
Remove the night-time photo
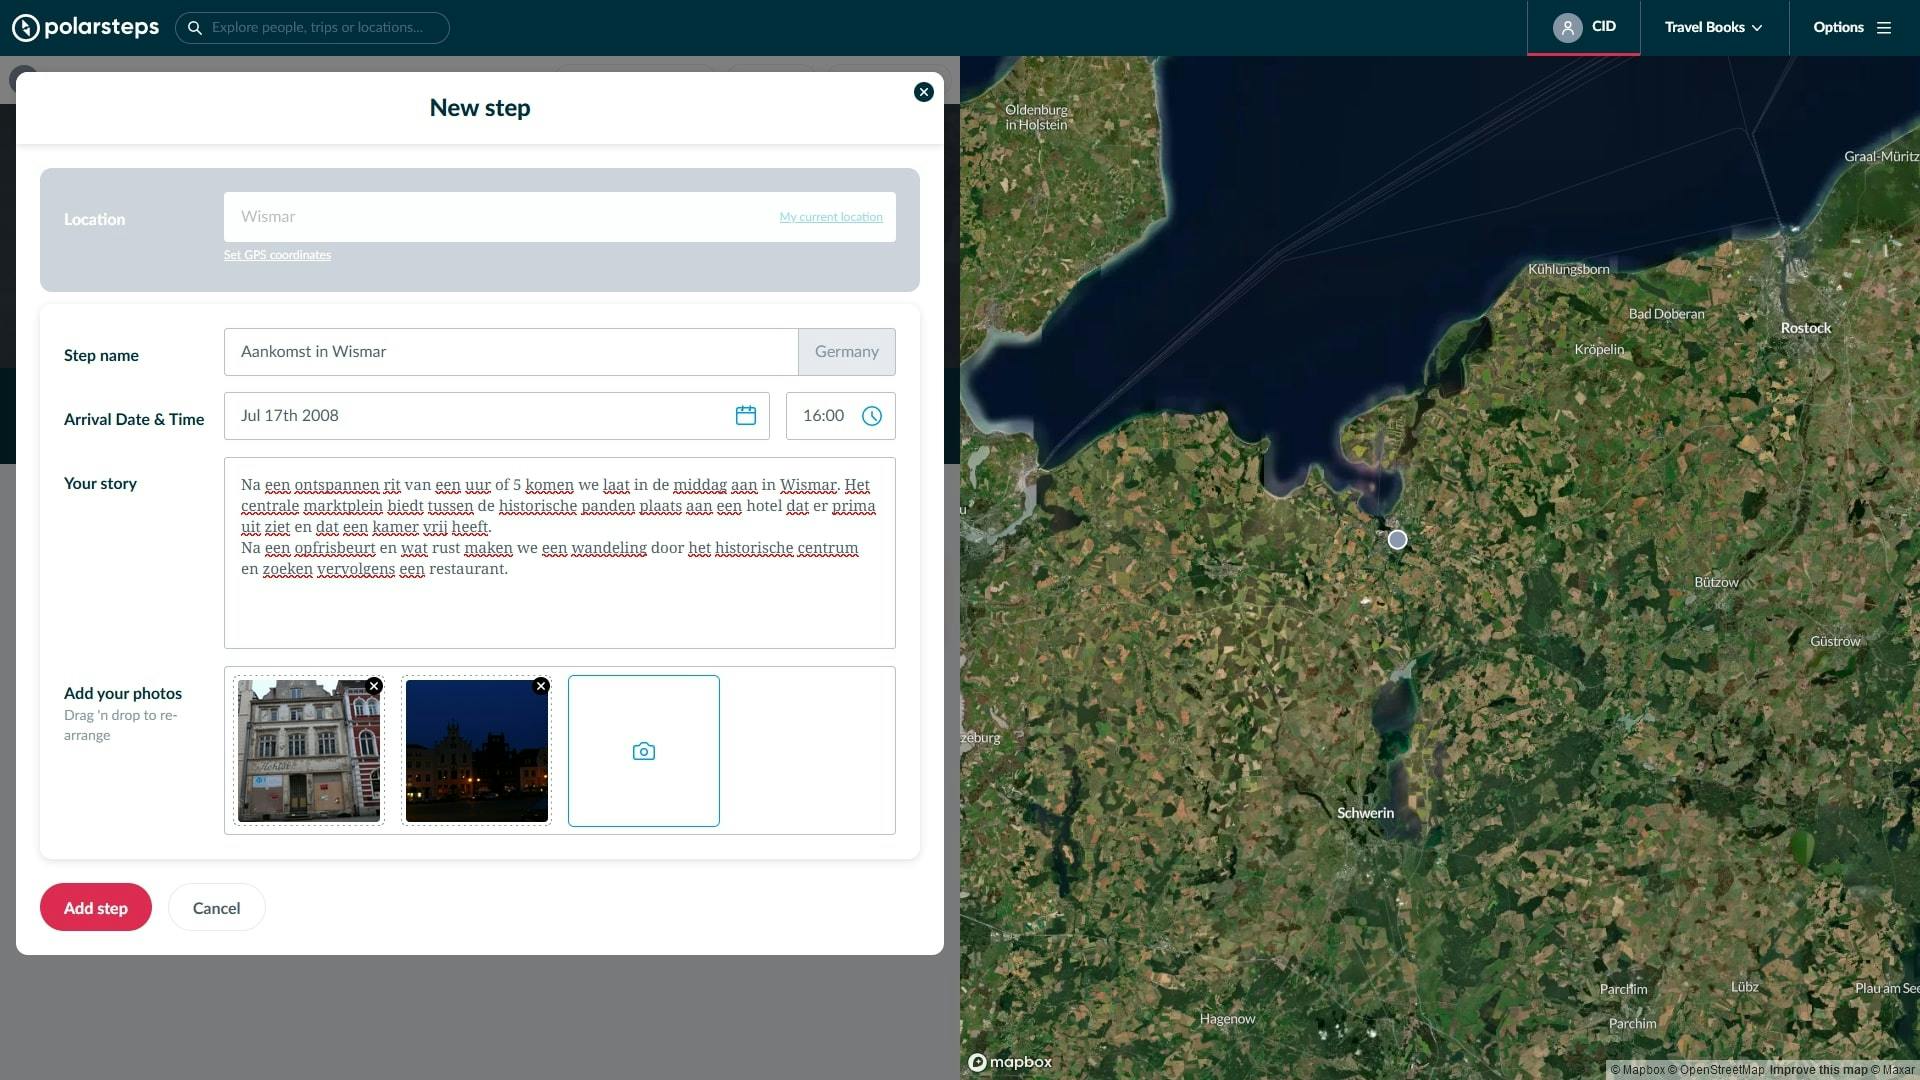click(x=541, y=686)
